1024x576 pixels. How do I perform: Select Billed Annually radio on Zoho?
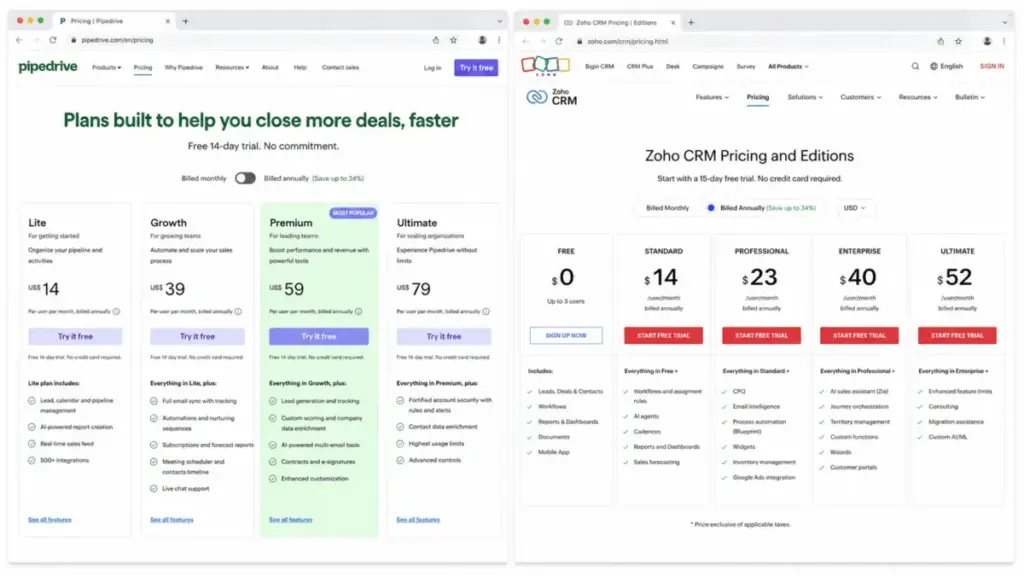tap(711, 208)
